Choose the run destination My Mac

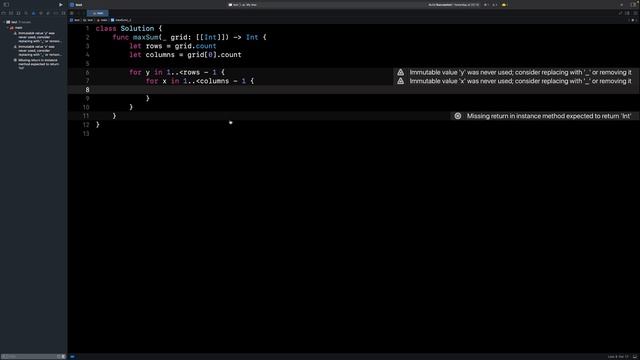(249, 5)
